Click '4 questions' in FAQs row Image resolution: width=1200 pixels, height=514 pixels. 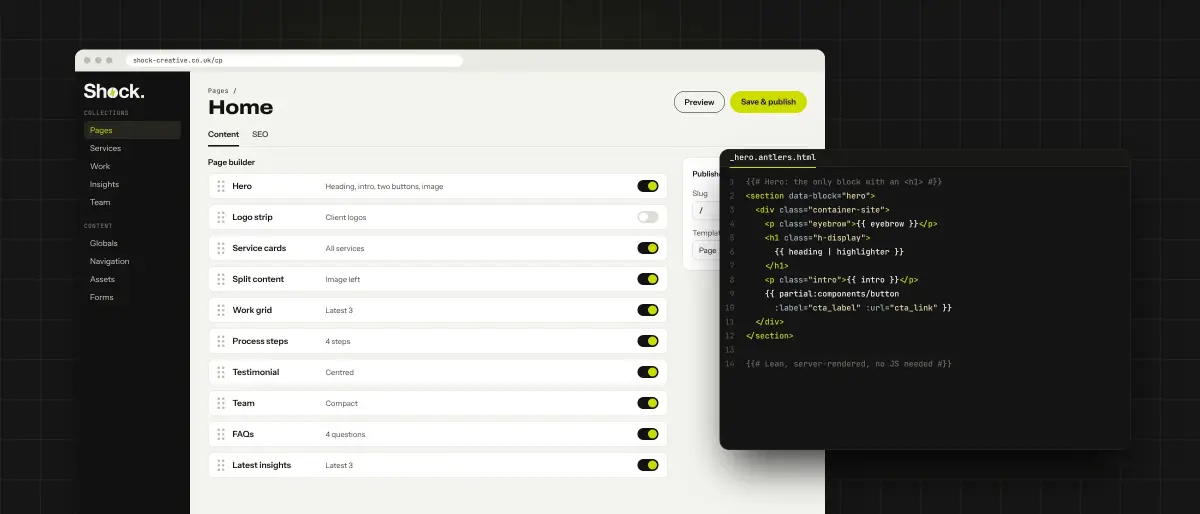pyautogui.click(x=345, y=434)
